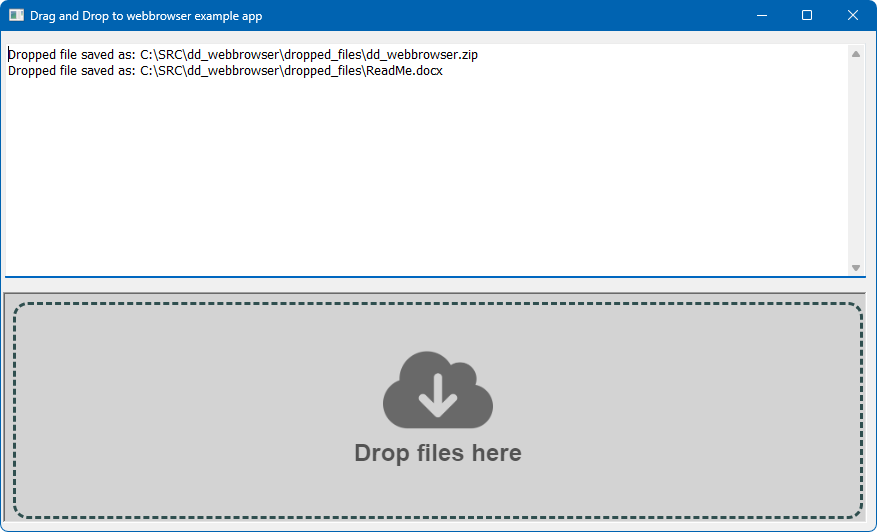Click the window title text
Screen dimensions: 877x532
(x=146, y=16)
